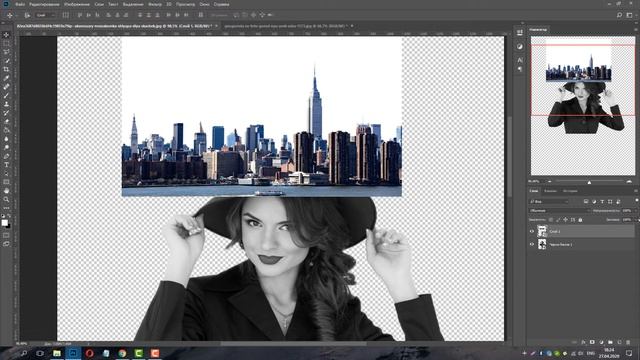Select the History Brush tool
Viewport: 640px width, 360px height.
pyautogui.click(x=6, y=113)
